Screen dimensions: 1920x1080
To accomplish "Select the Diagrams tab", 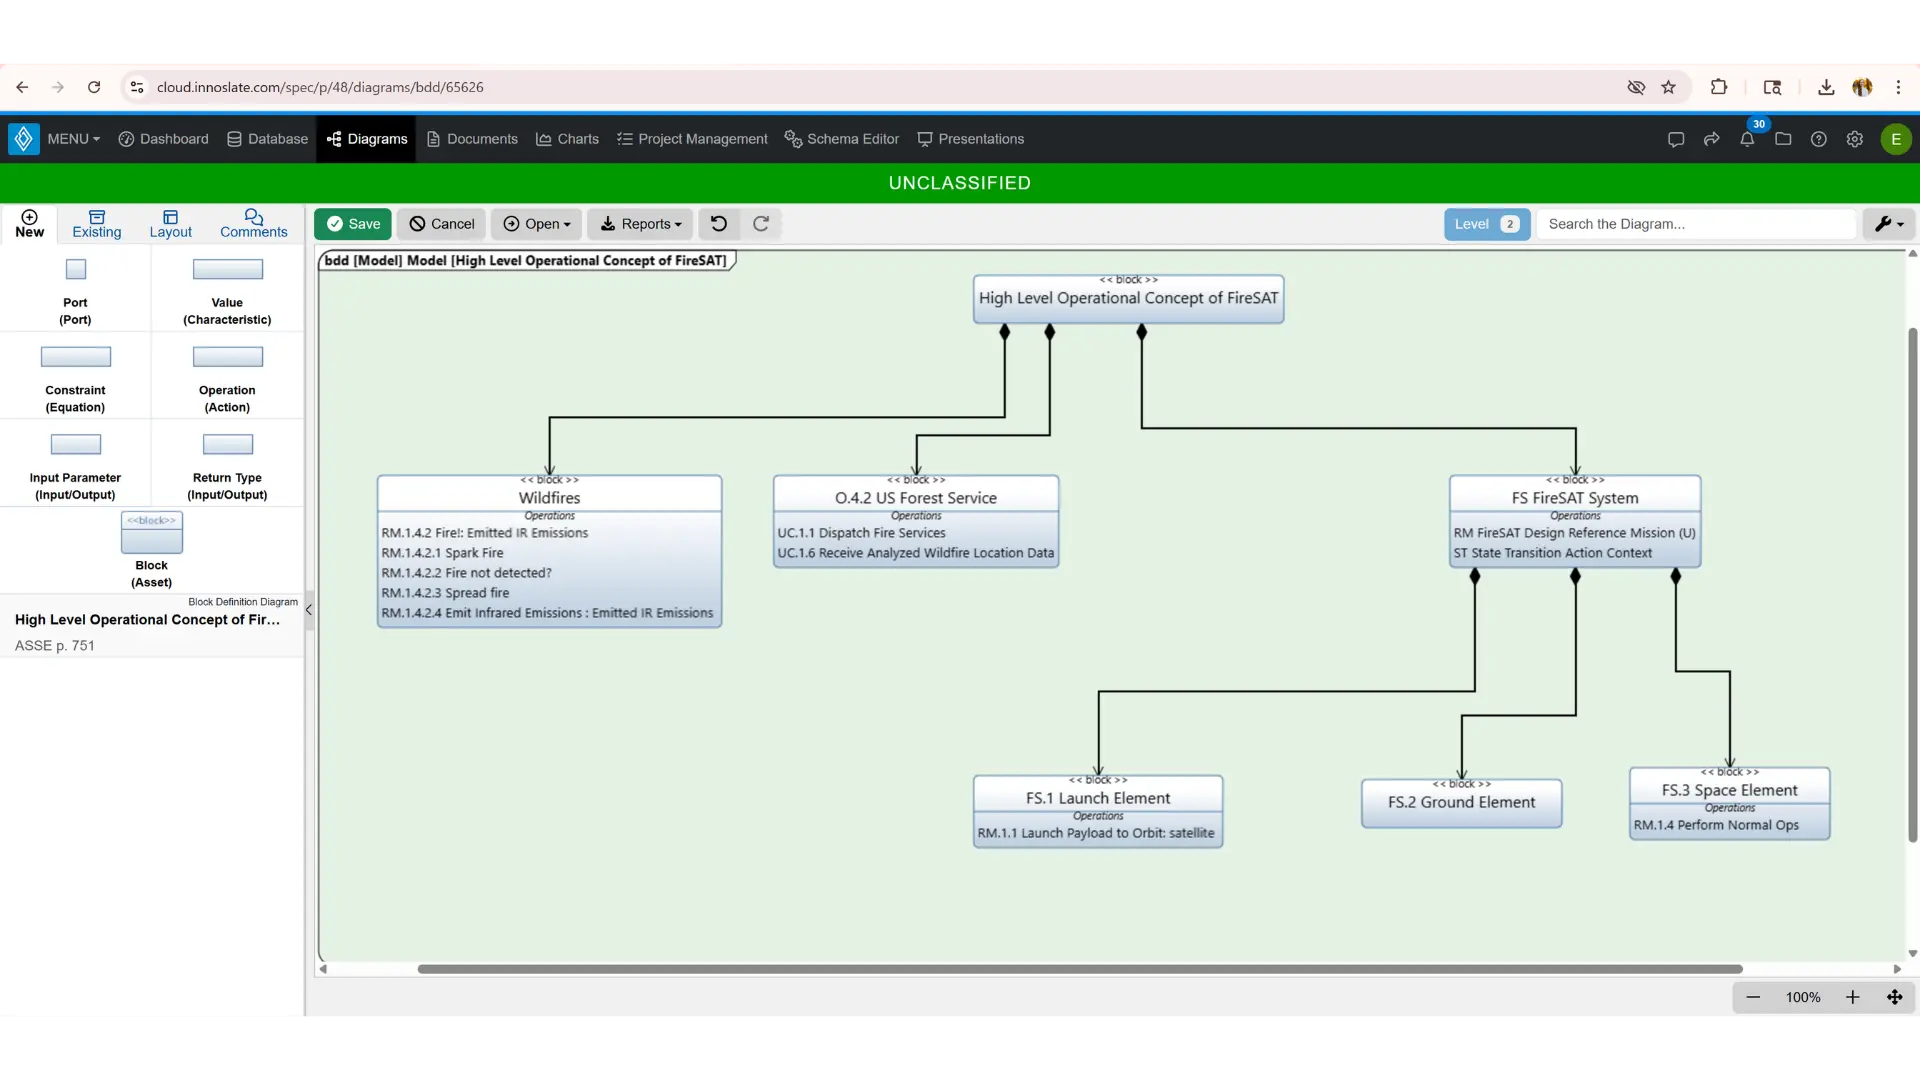I will (x=367, y=139).
